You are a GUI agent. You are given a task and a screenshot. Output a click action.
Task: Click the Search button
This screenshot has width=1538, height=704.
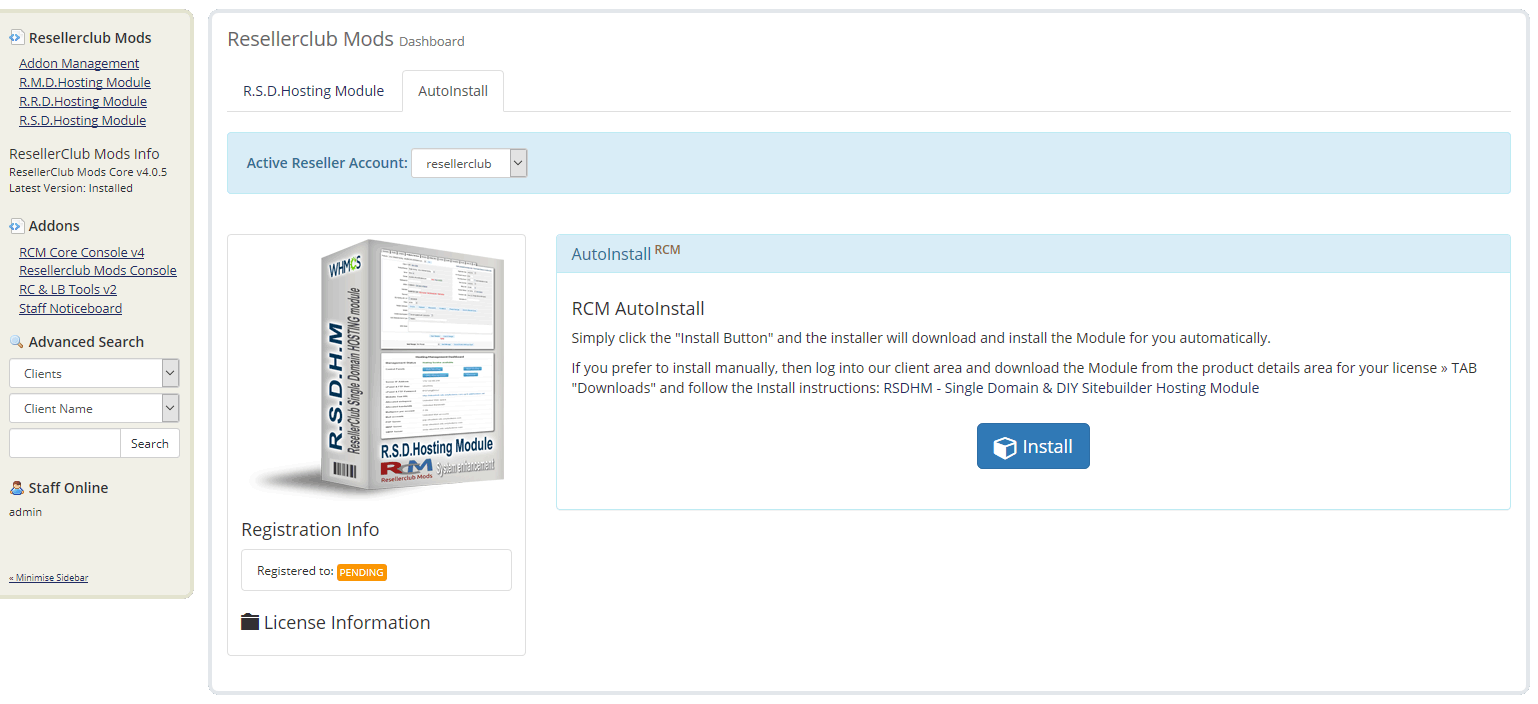[150, 443]
